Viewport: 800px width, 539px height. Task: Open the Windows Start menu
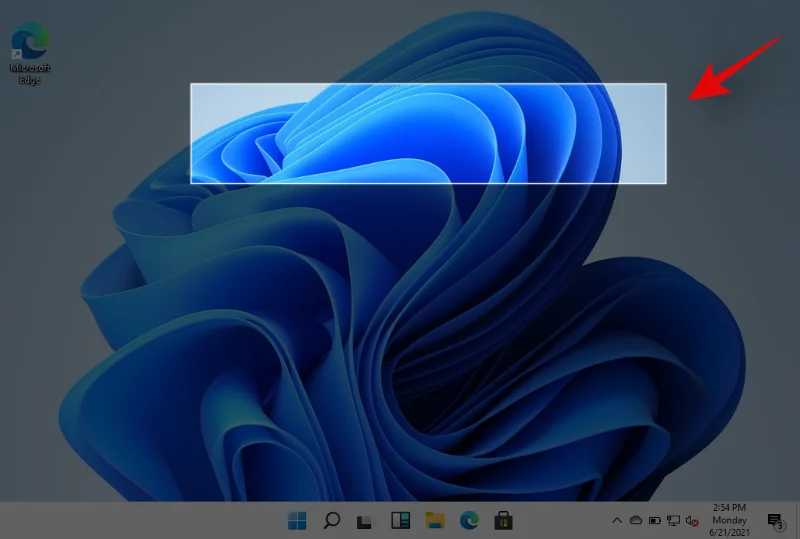(298, 520)
